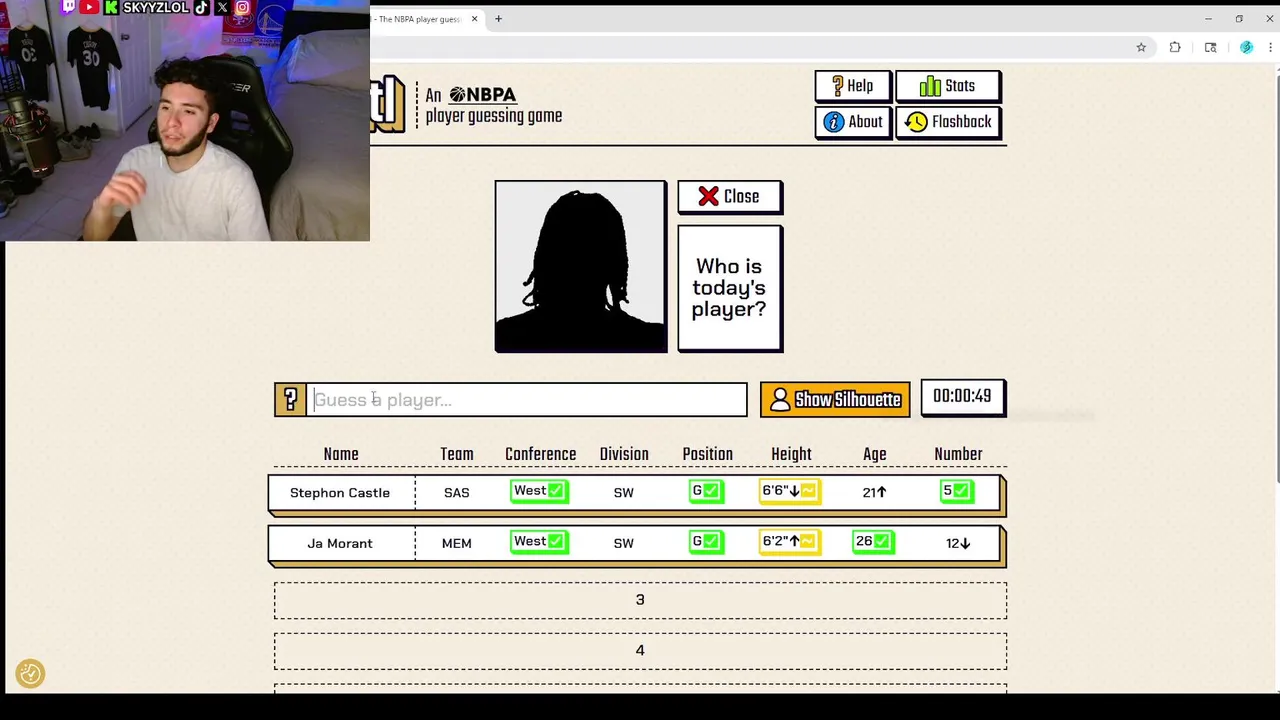This screenshot has width=1280, height=720.
Task: Open a new browser tab with plus
Action: [498, 18]
